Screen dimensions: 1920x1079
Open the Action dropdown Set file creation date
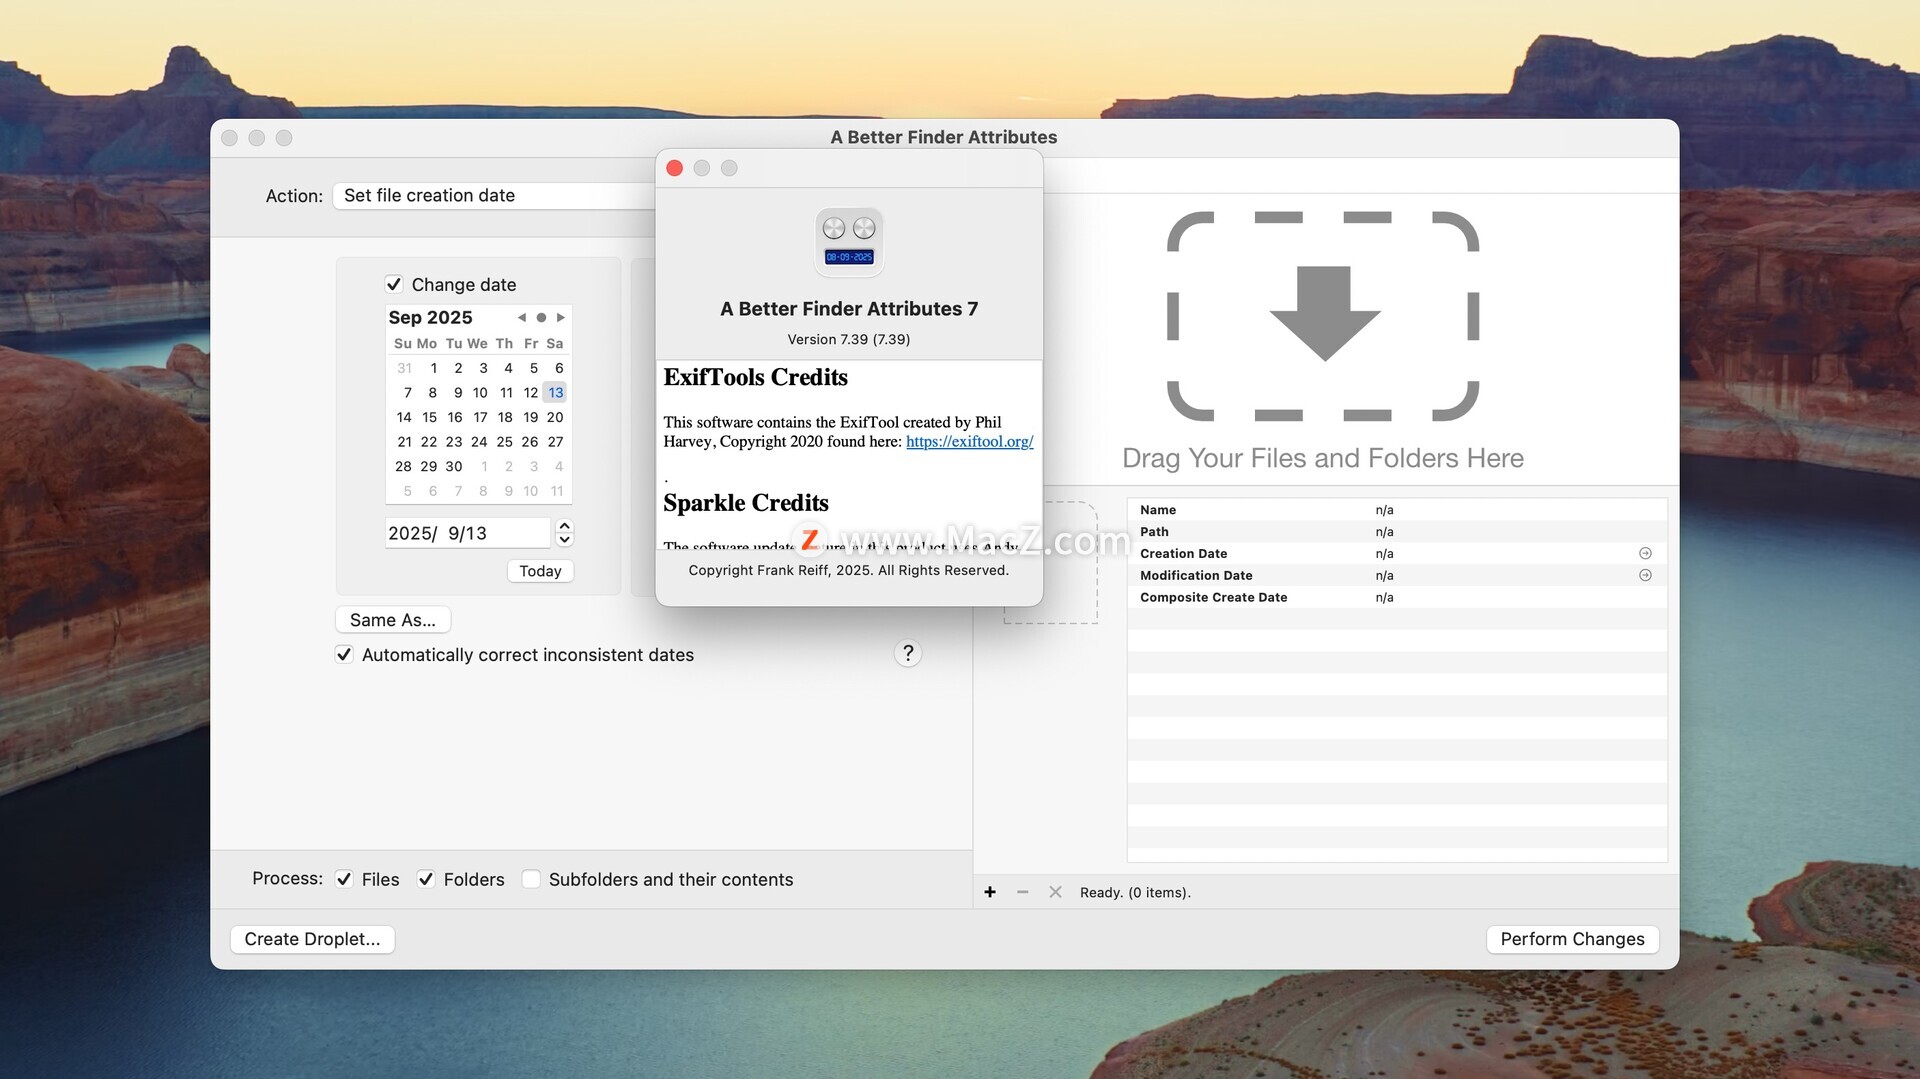[494, 196]
